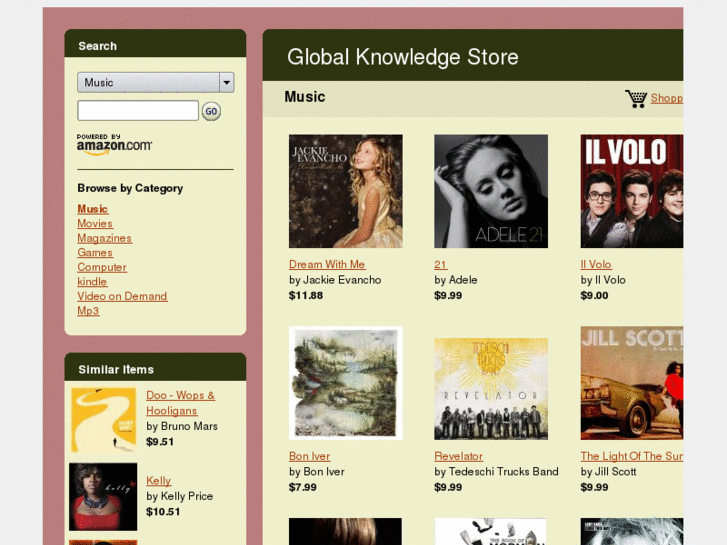This screenshot has height=545, width=727.
Task: Open the Adele 21 album cover
Action: (491, 191)
